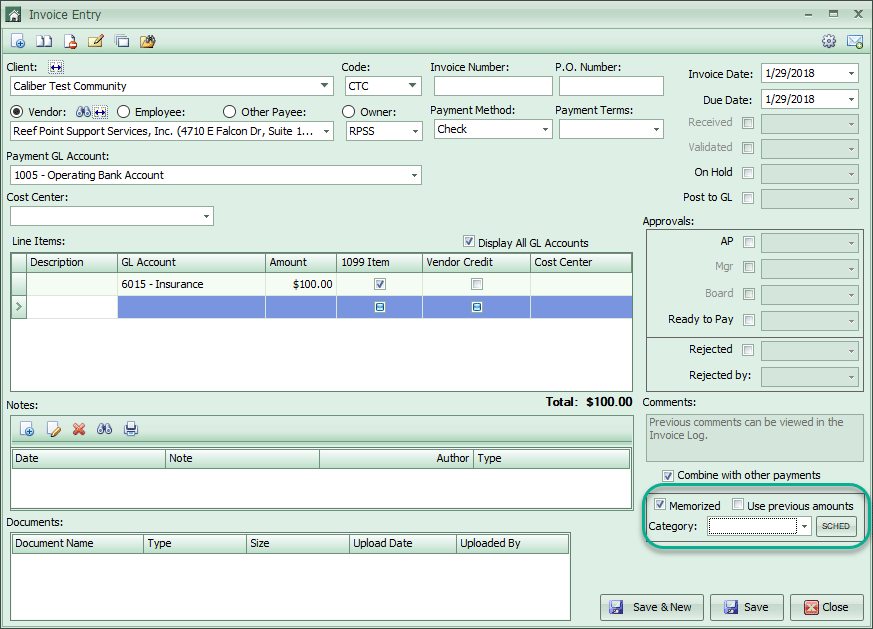This screenshot has height=629, width=873.
Task: Click the envelope email icon
Action: point(855,41)
